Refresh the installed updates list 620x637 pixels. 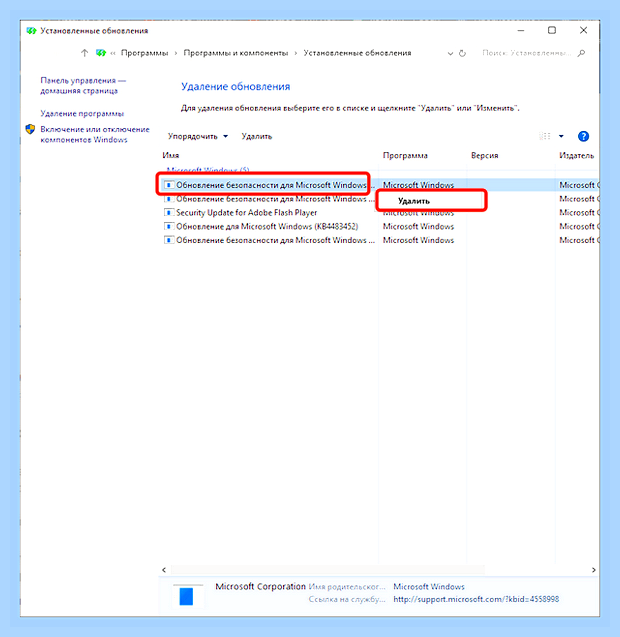(x=462, y=53)
